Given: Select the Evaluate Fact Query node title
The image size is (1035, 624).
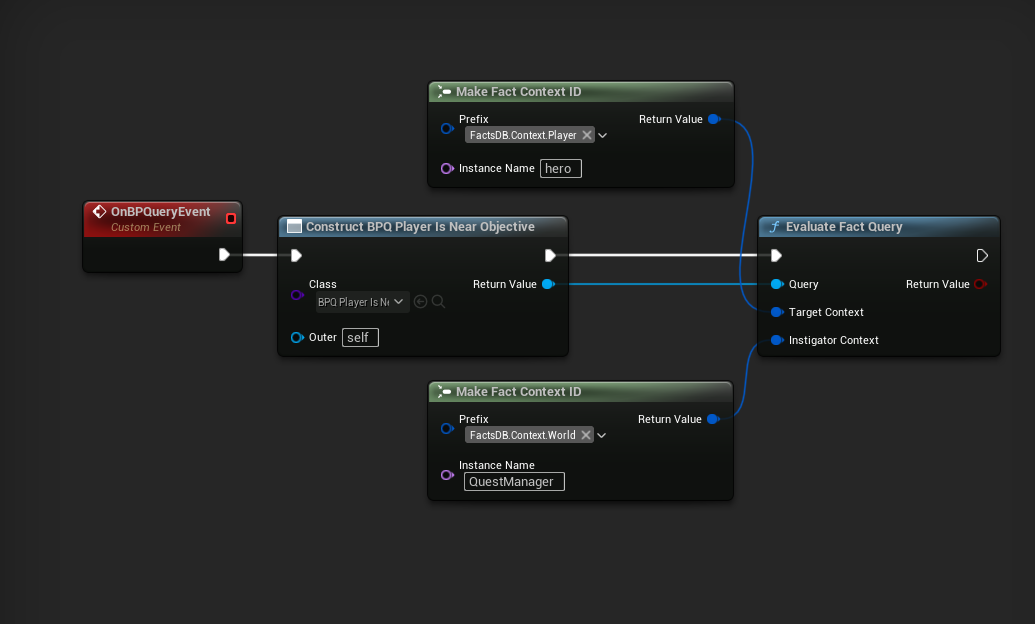Looking at the screenshot, I should click(844, 226).
